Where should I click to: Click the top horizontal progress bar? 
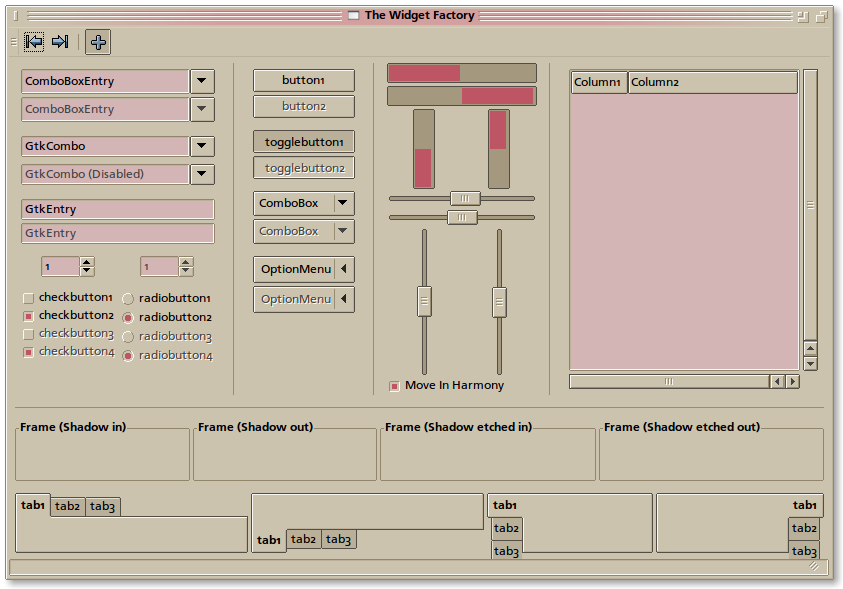tap(462, 73)
